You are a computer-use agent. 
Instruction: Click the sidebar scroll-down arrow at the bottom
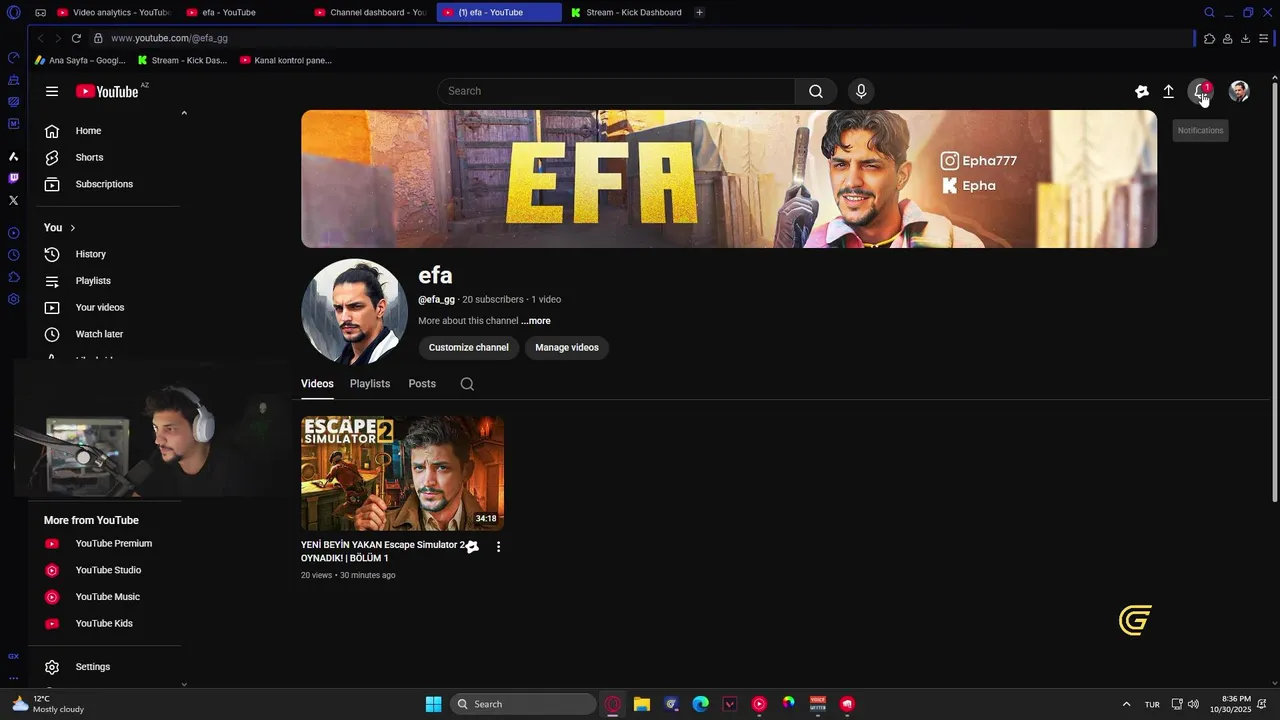coord(184,684)
